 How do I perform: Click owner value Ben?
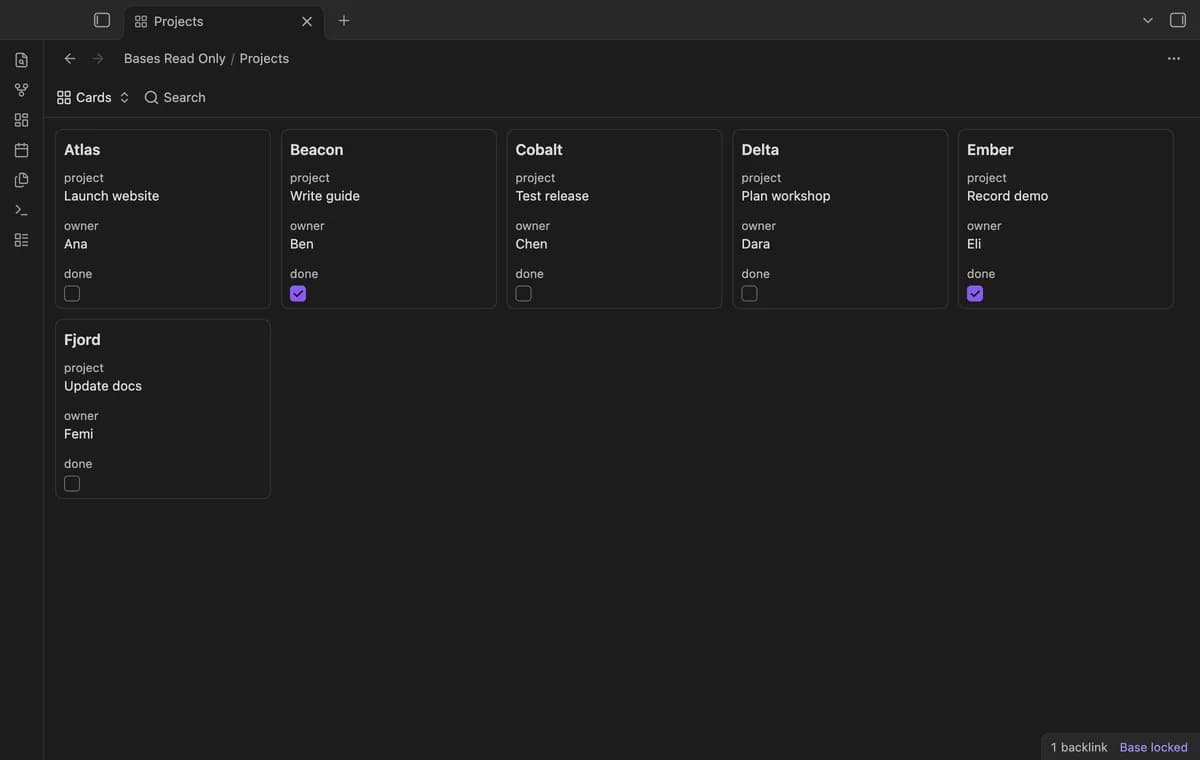[x=302, y=244]
